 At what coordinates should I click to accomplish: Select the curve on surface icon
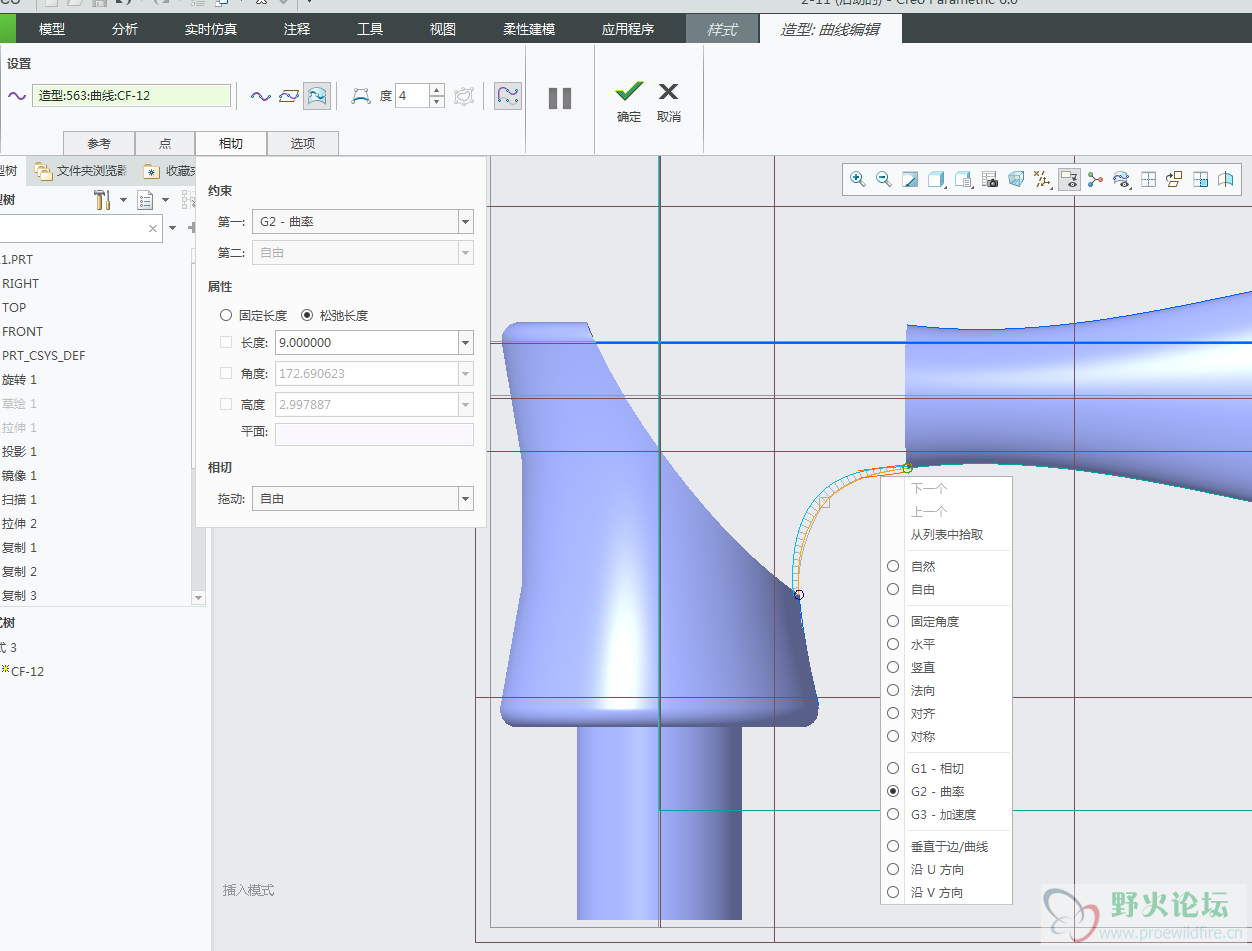pos(317,96)
